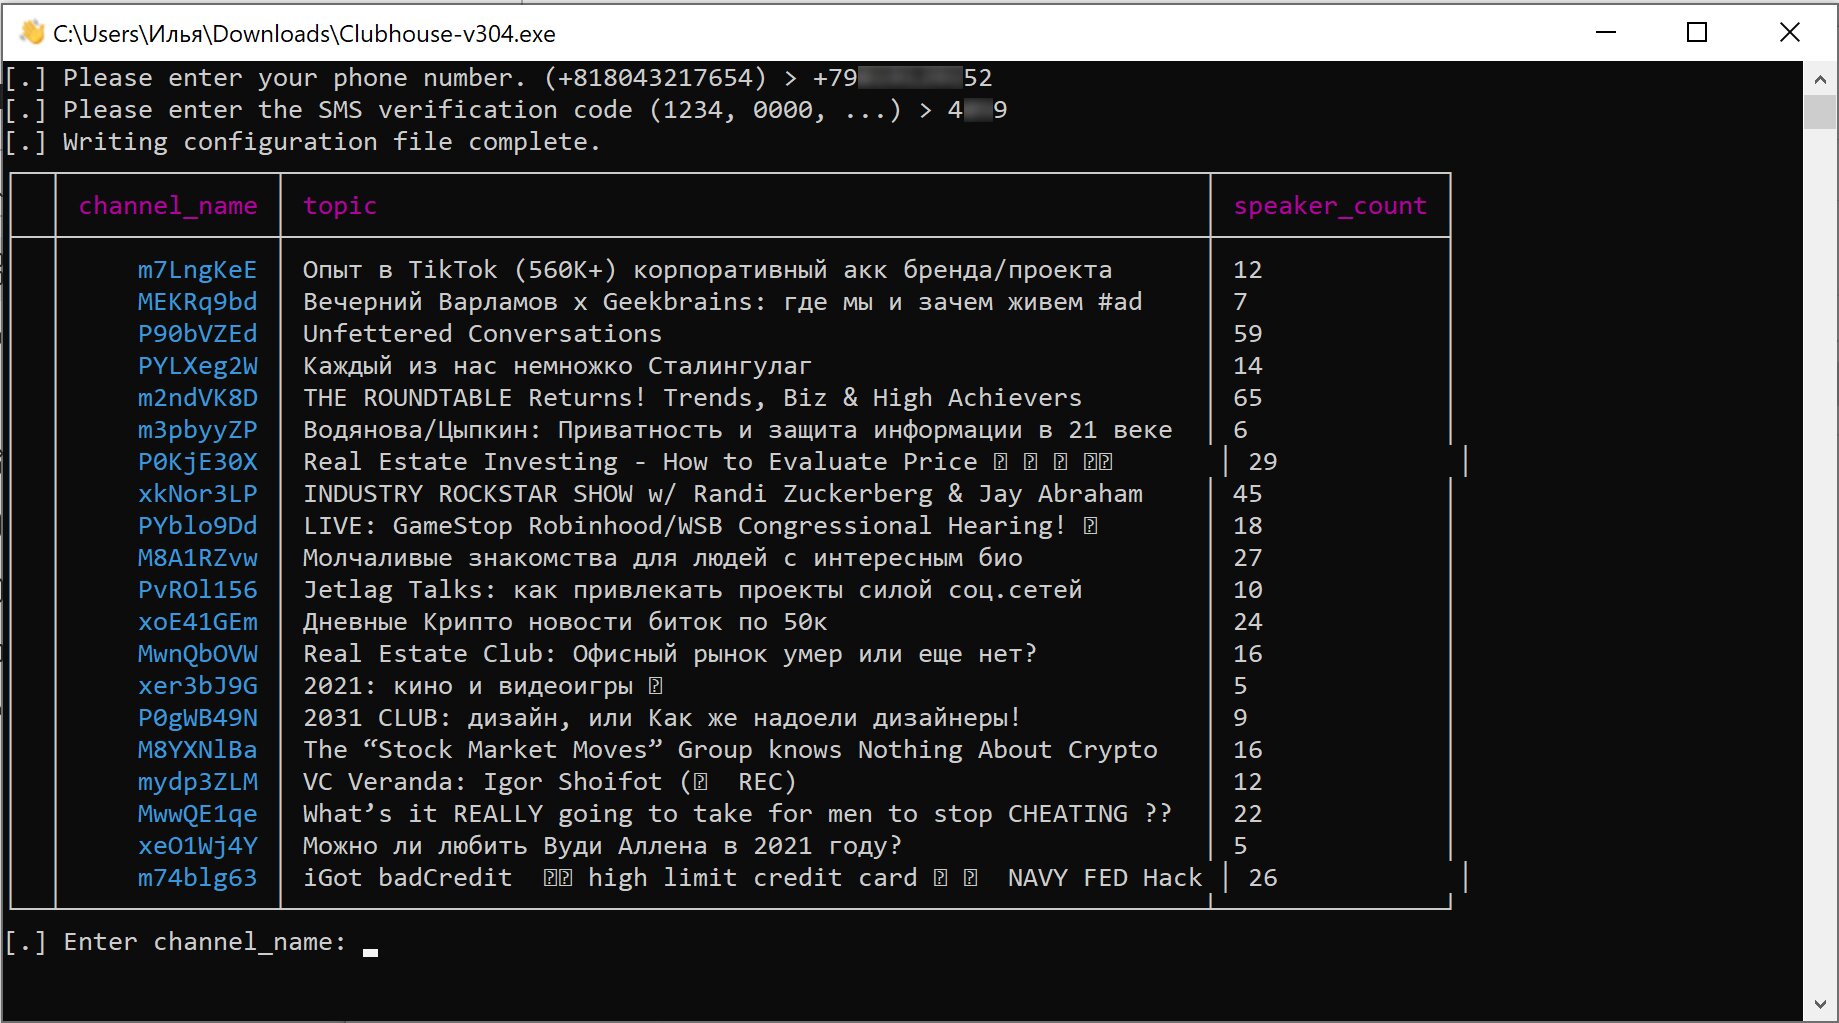This screenshot has height=1023, width=1839.
Task: Select channel name MEKRq9bd
Action: pos(198,302)
